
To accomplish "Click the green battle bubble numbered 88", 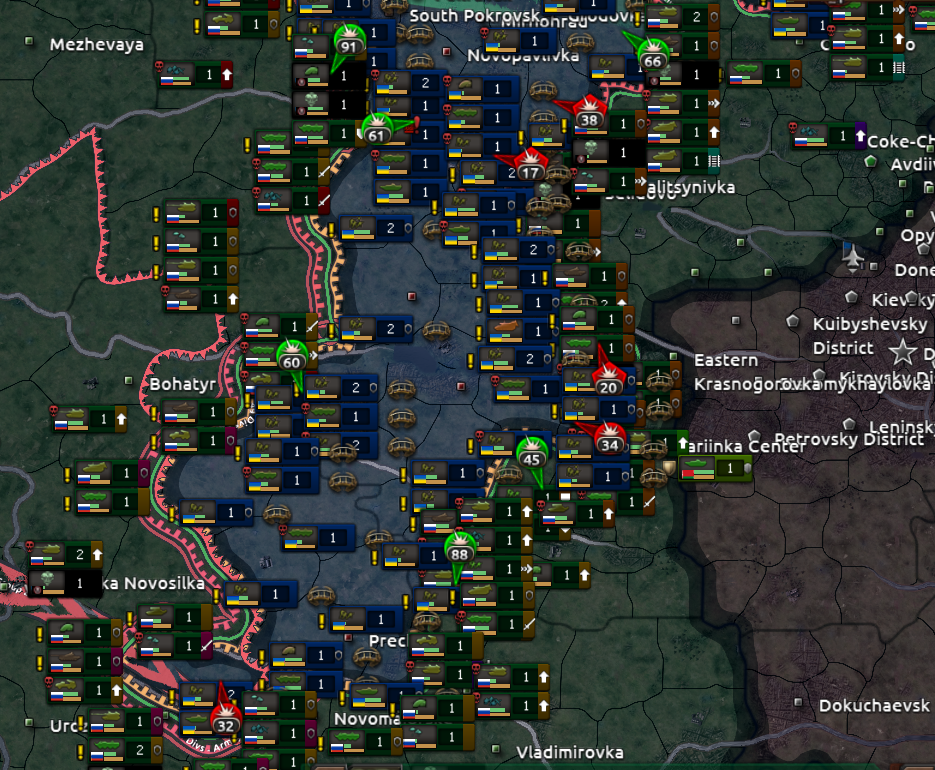I will (460, 550).
